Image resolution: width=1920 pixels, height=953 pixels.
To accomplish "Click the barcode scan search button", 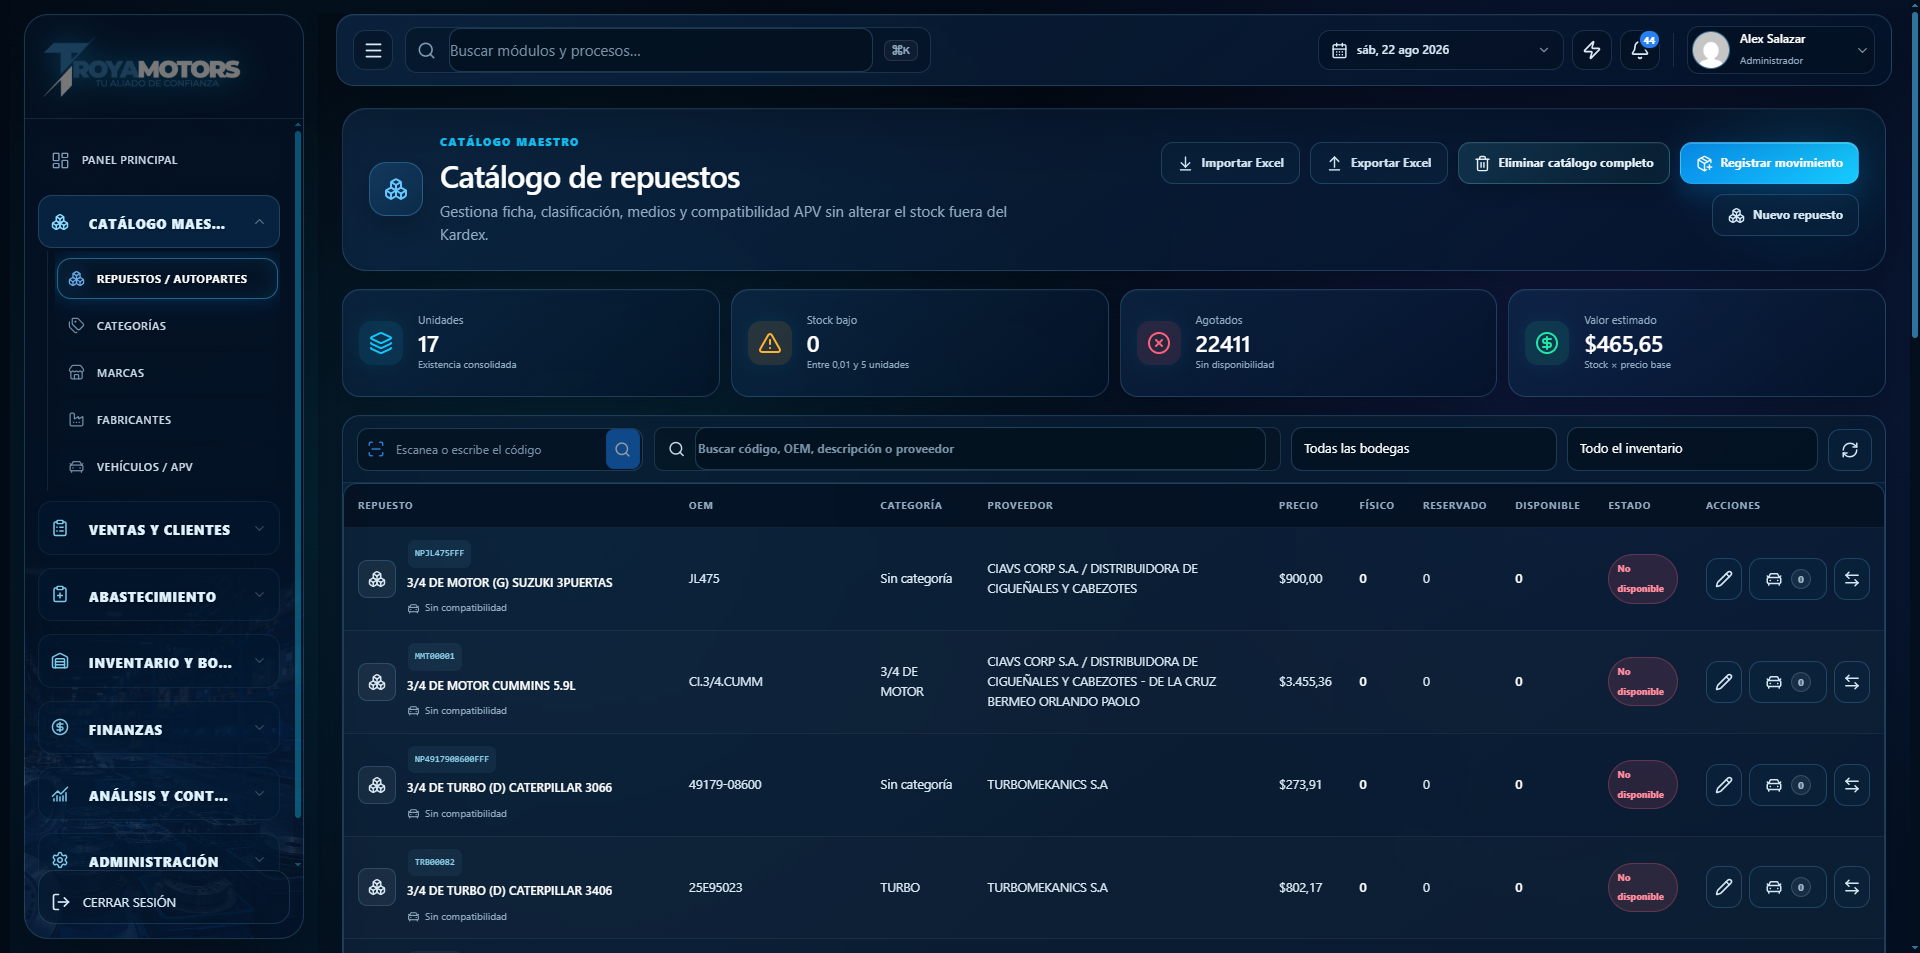I will [x=622, y=449].
